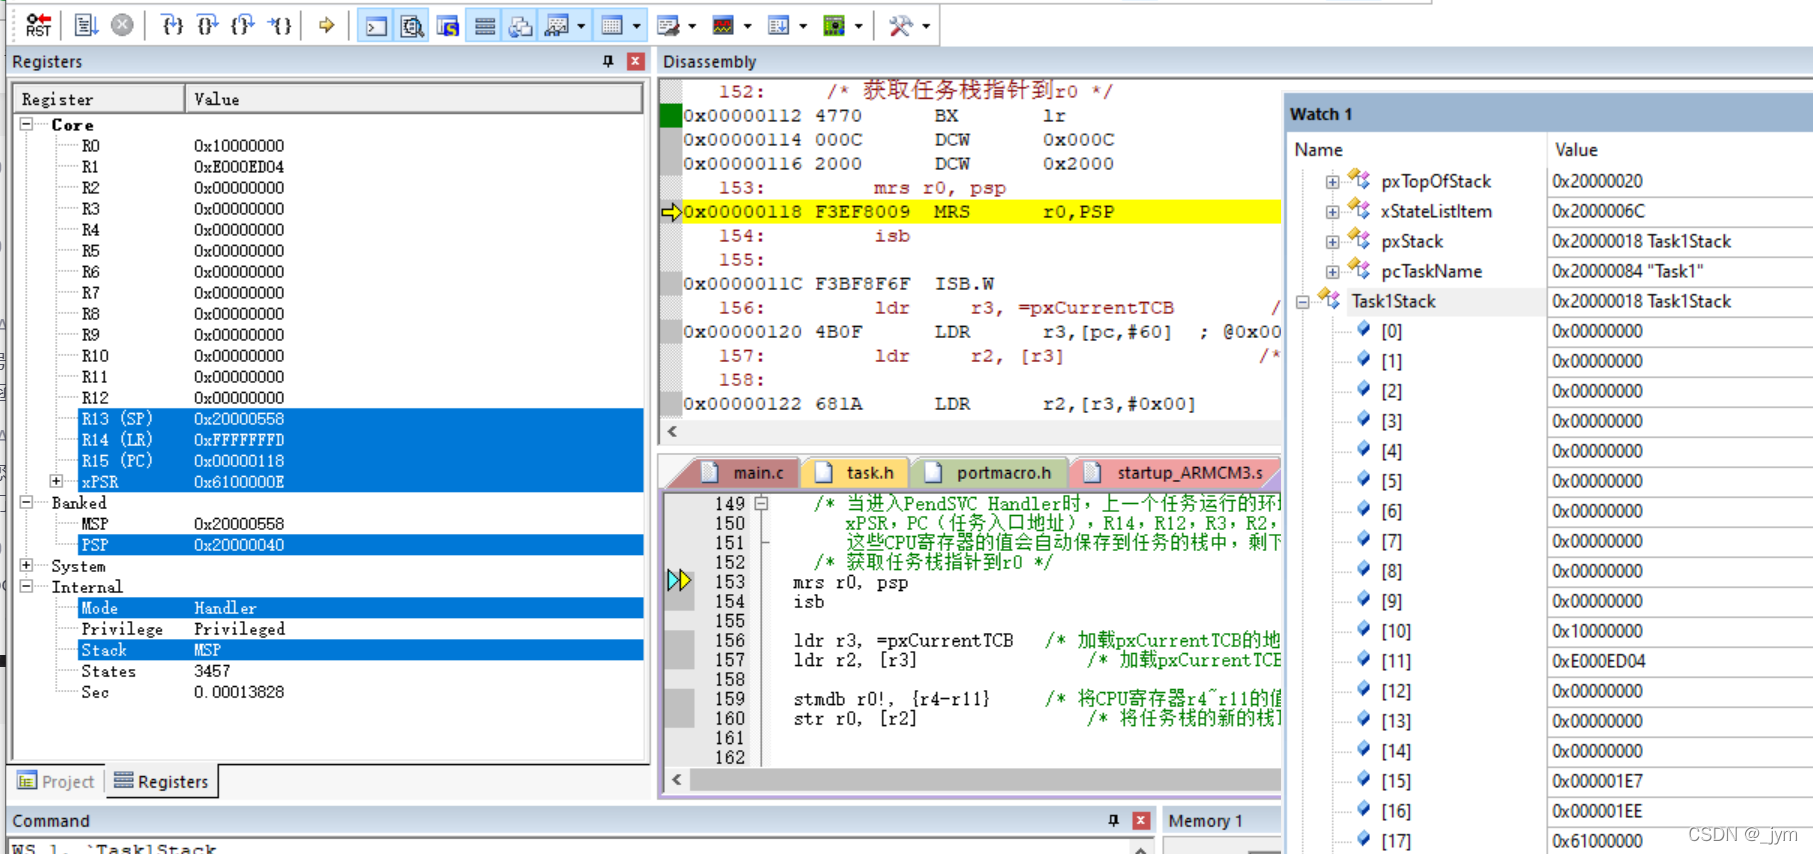
Task: Switch to the Project tab
Action: (x=56, y=781)
